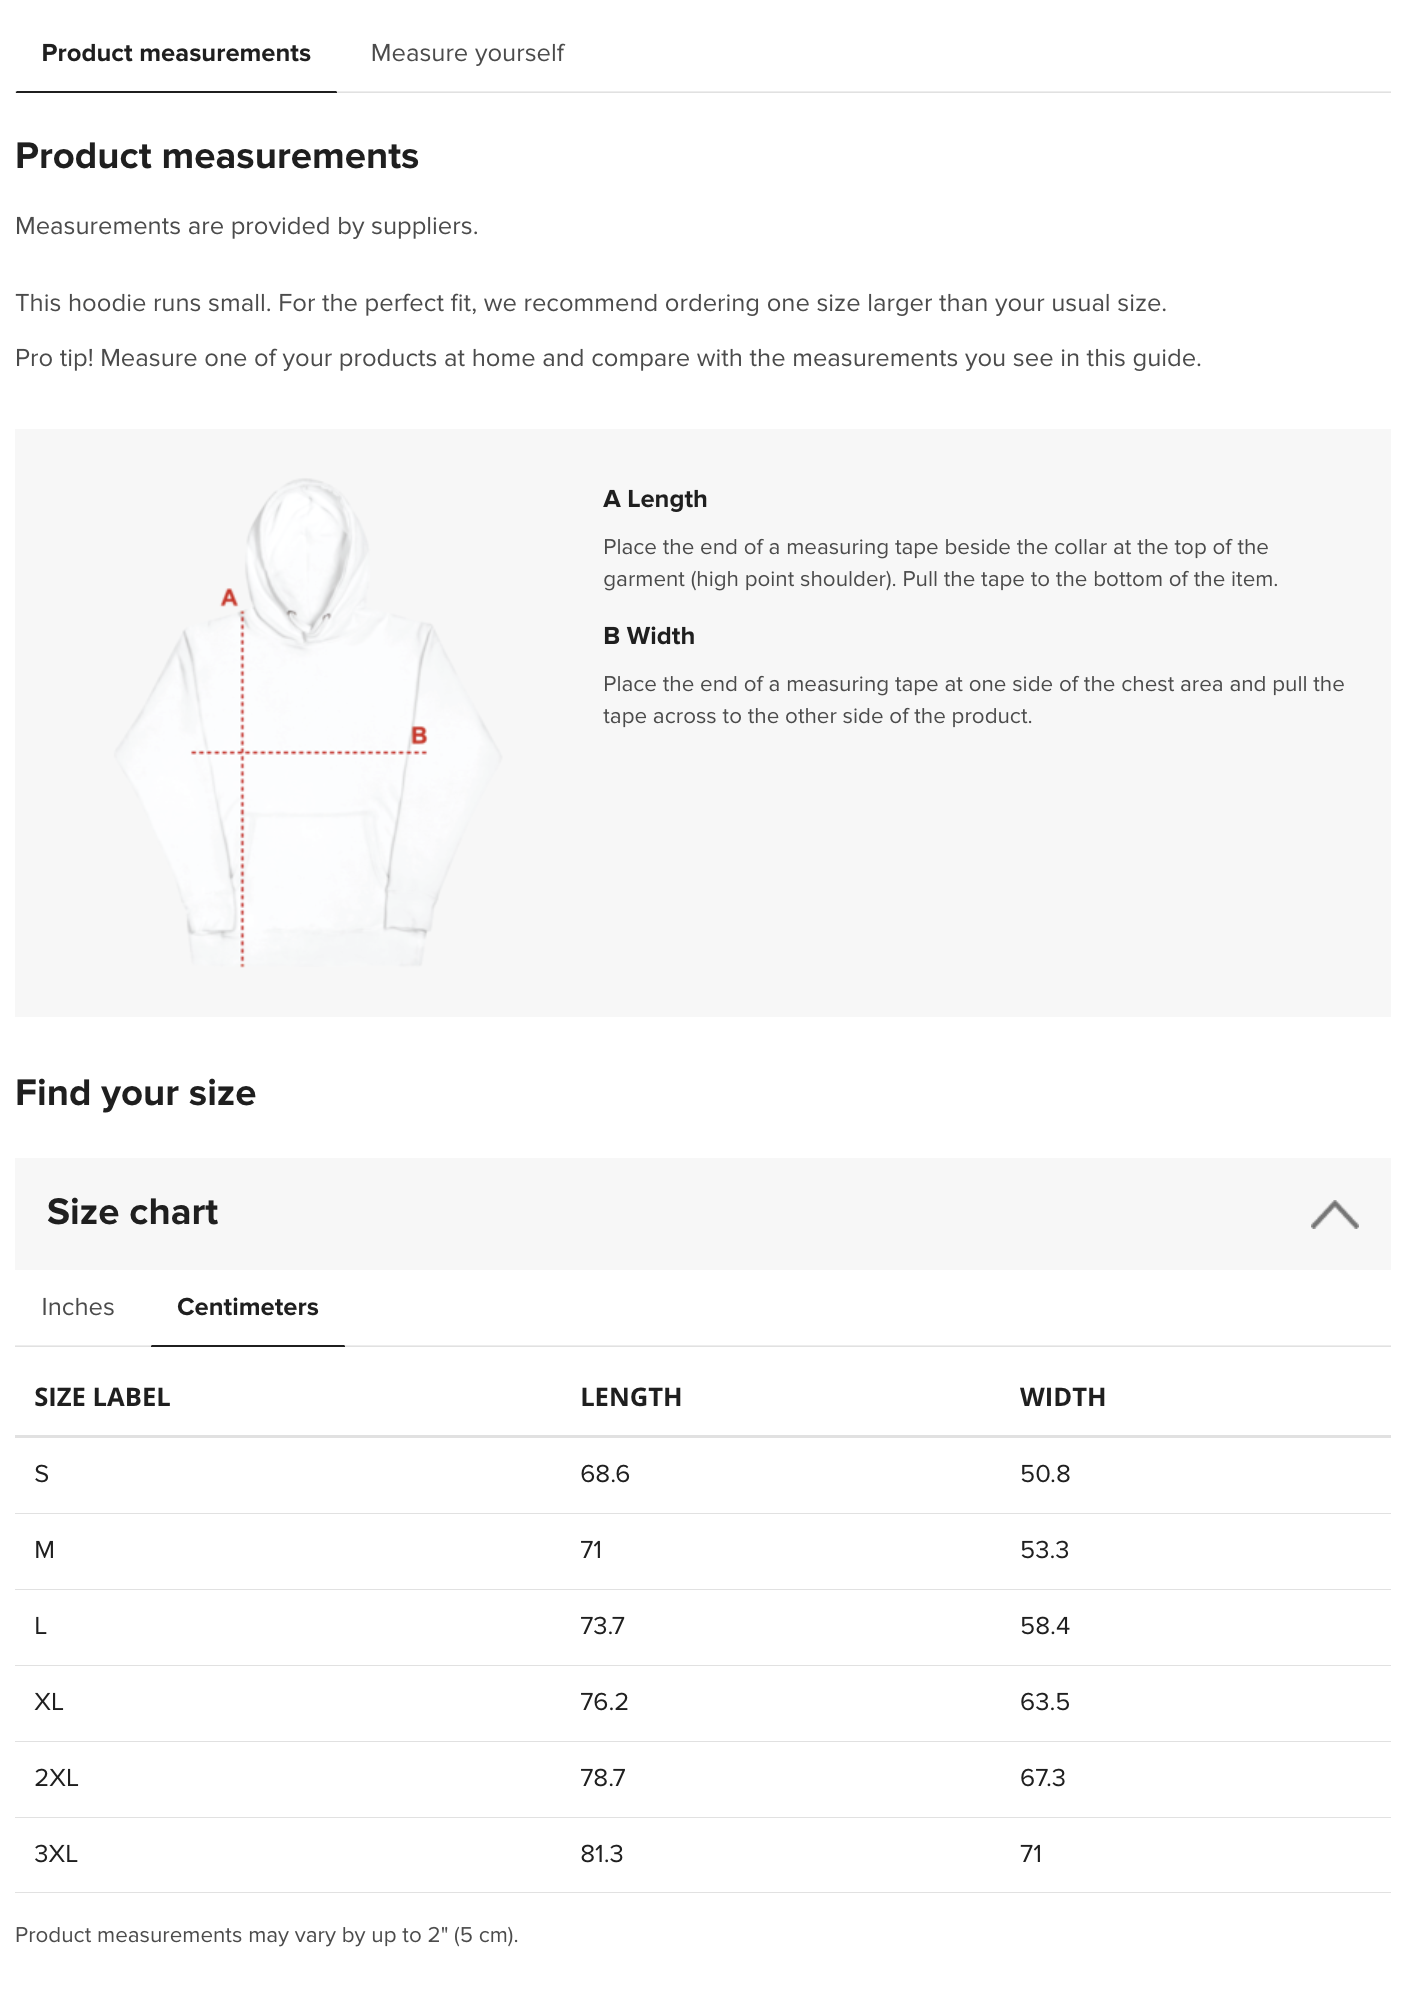Click the hoodie measurement diagram image
This screenshot has width=1412, height=1992.
click(x=307, y=722)
